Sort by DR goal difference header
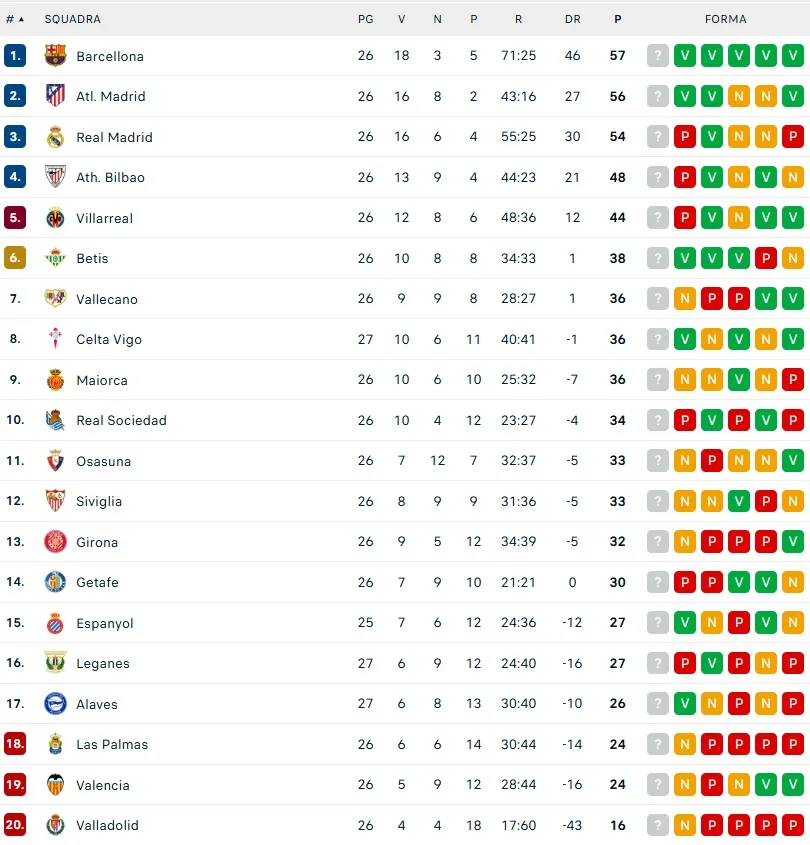810x845 pixels. [x=572, y=19]
